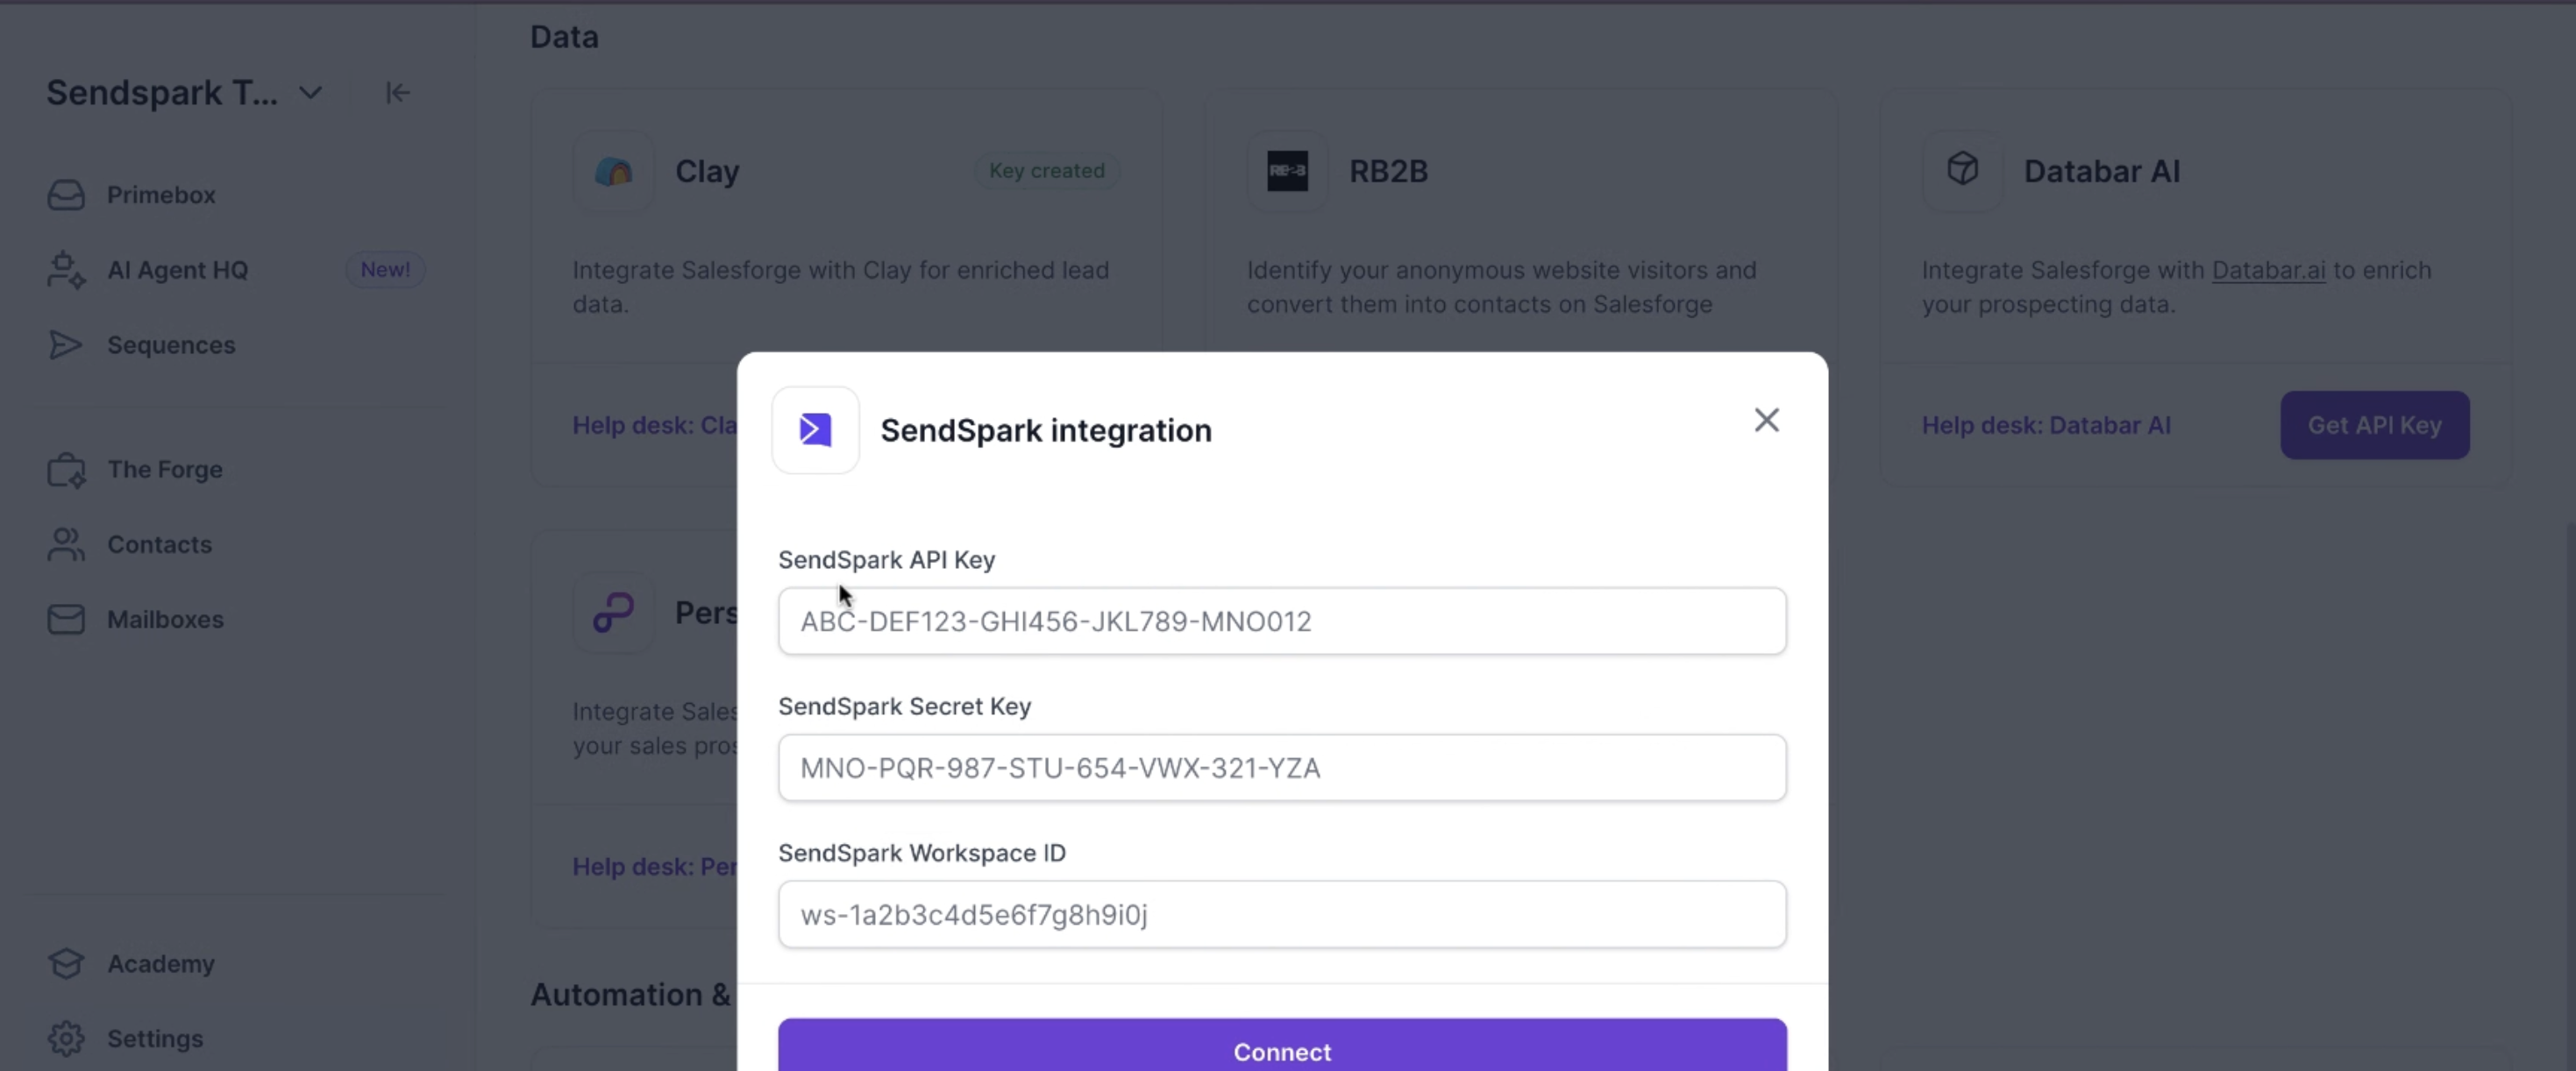Open the Contacts people icon
Image resolution: width=2576 pixels, height=1071 pixels.
[x=66, y=545]
